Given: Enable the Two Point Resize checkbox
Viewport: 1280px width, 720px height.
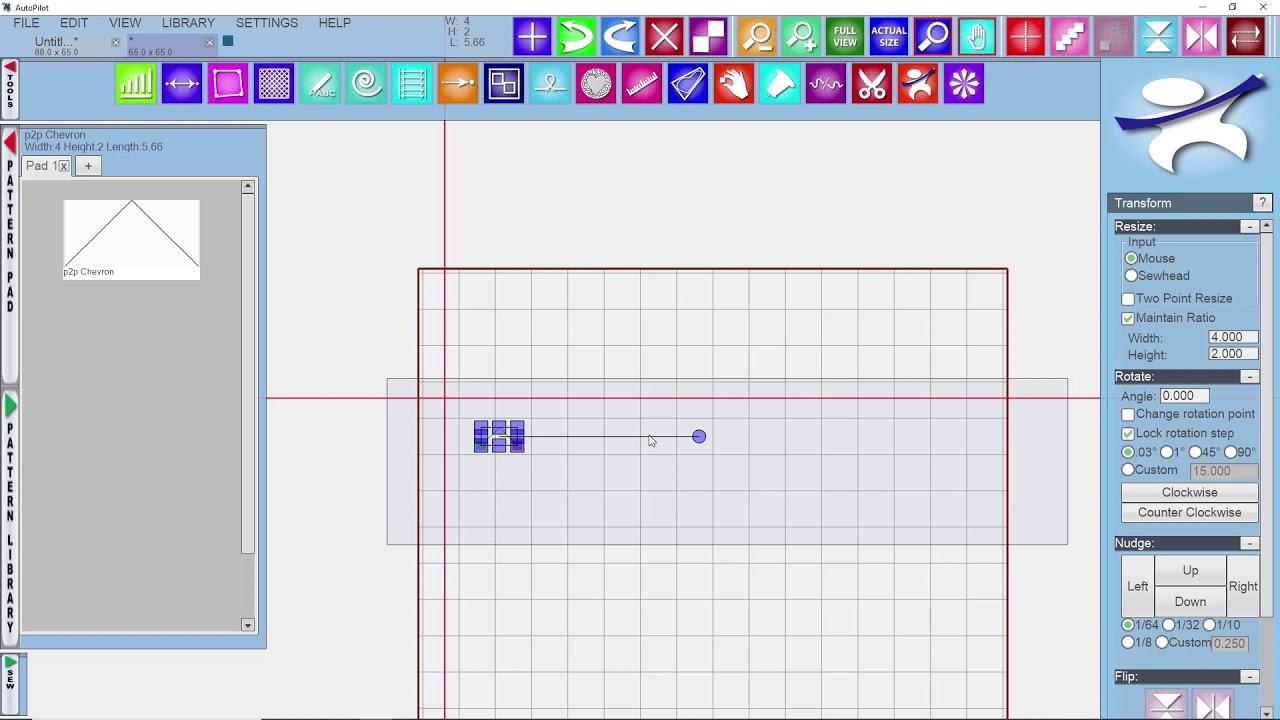Looking at the screenshot, I should coord(1128,299).
